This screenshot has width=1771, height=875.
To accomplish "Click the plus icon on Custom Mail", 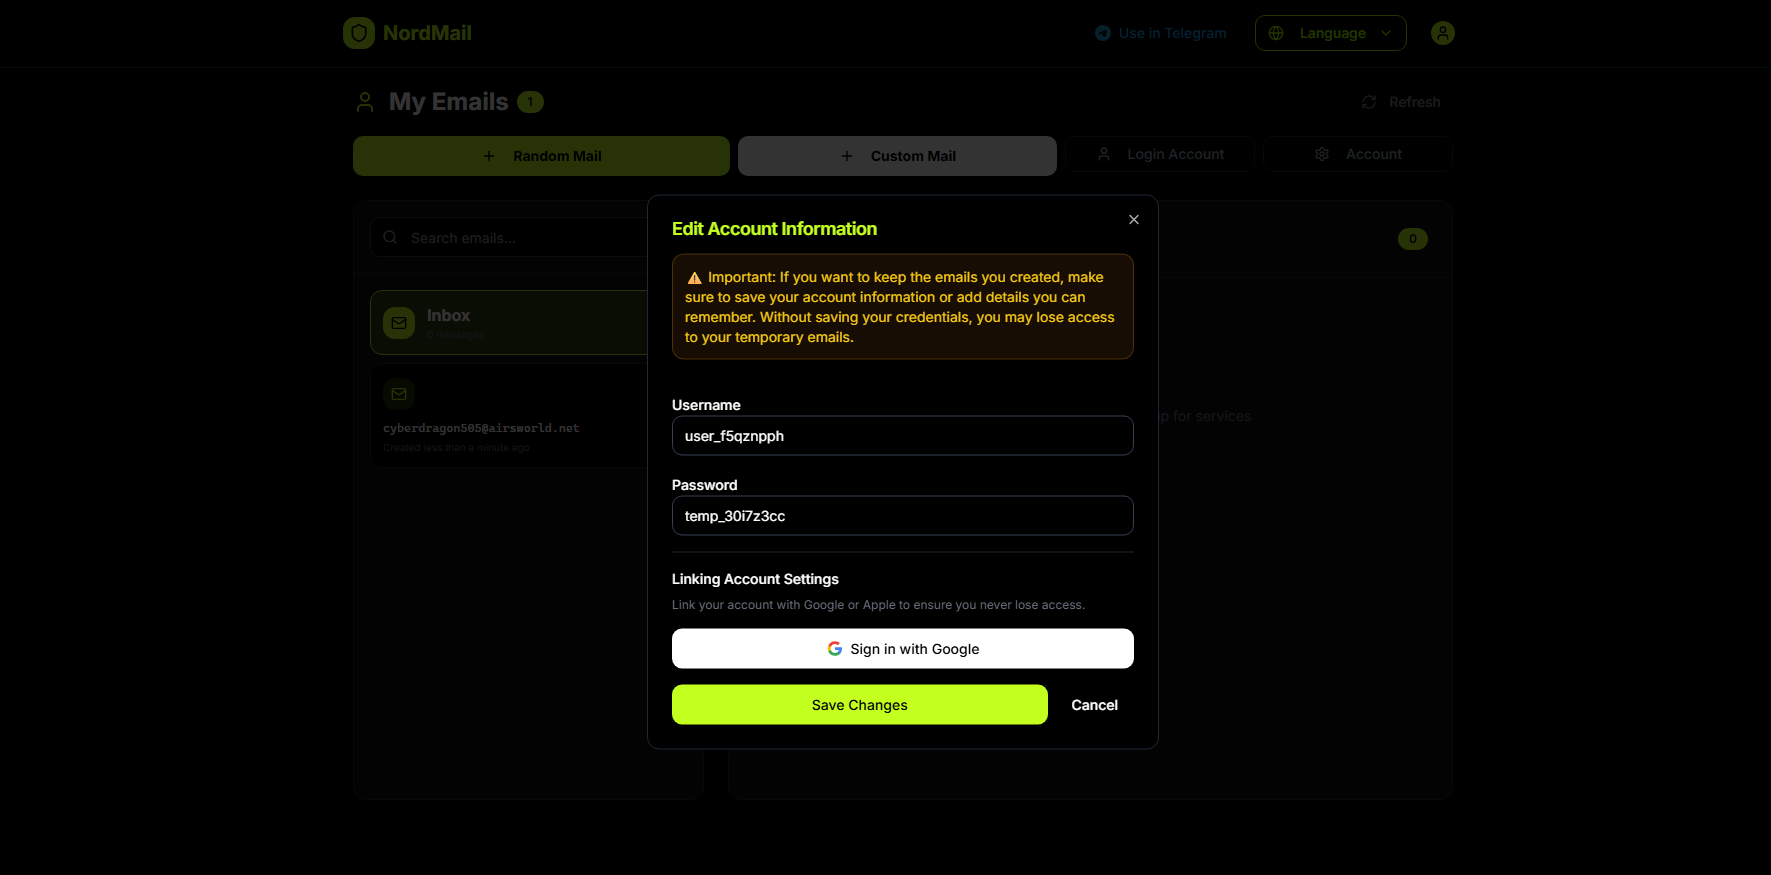I will point(847,156).
